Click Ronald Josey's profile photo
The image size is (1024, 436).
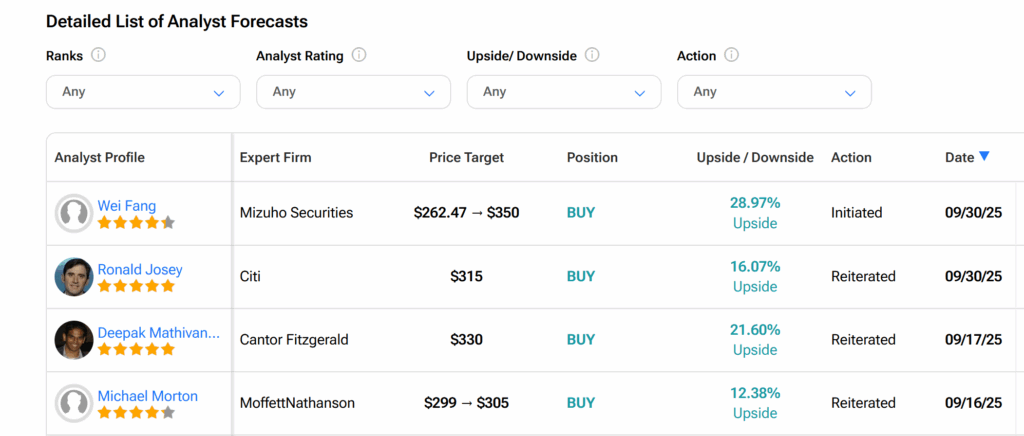73,277
